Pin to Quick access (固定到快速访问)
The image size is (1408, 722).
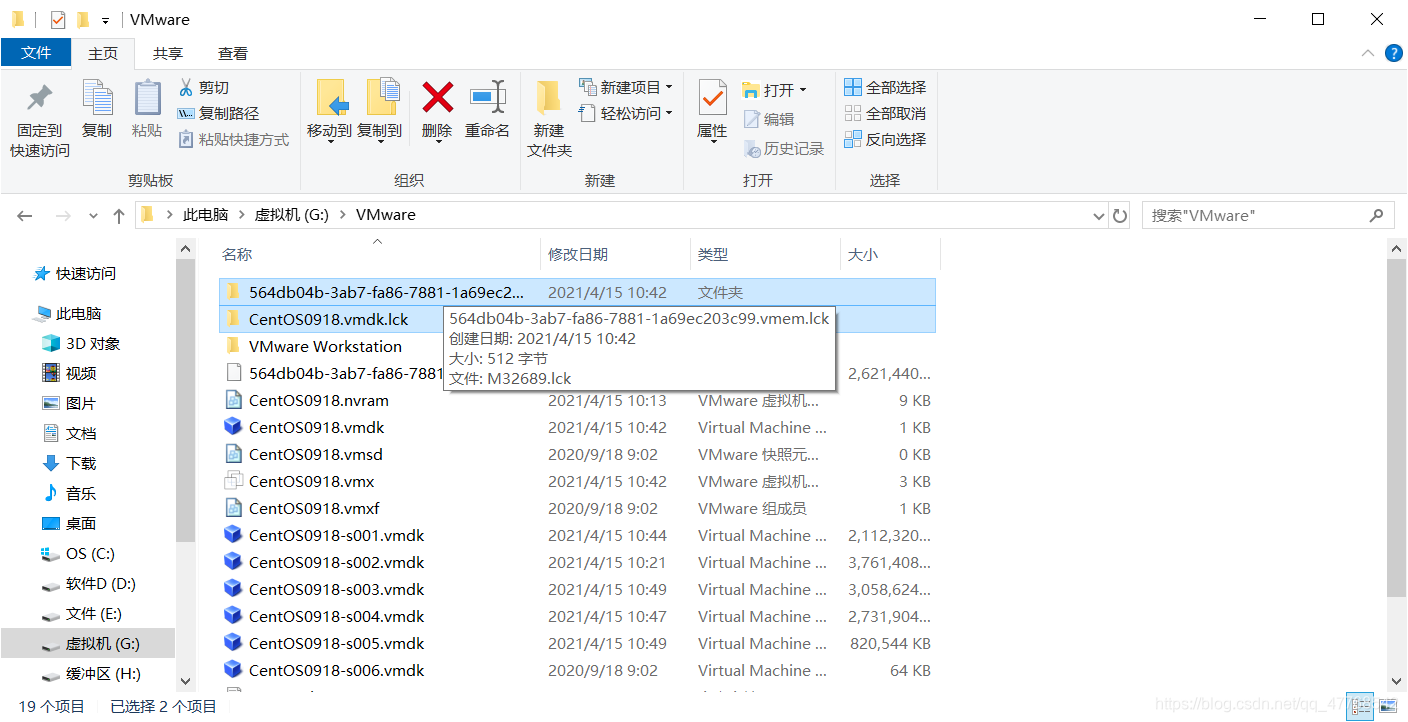pos(40,120)
